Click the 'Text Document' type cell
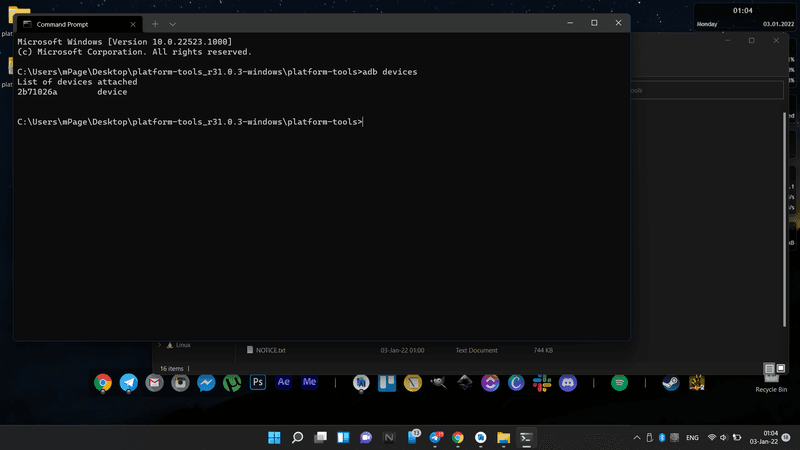The width and height of the screenshot is (800, 450). coord(476,351)
